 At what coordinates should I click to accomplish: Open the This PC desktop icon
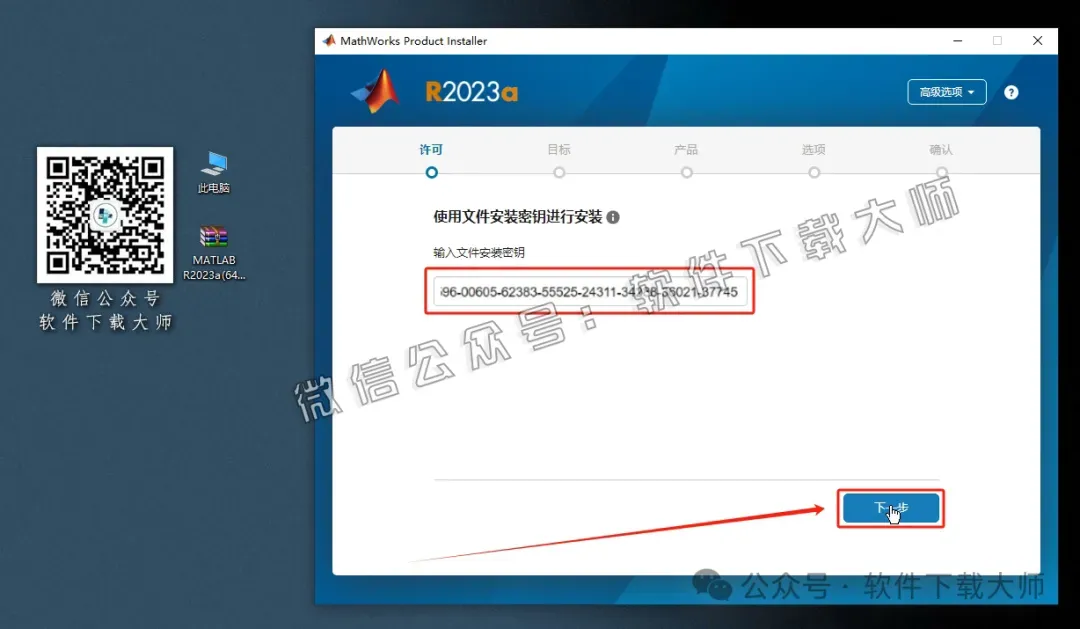[x=214, y=172]
